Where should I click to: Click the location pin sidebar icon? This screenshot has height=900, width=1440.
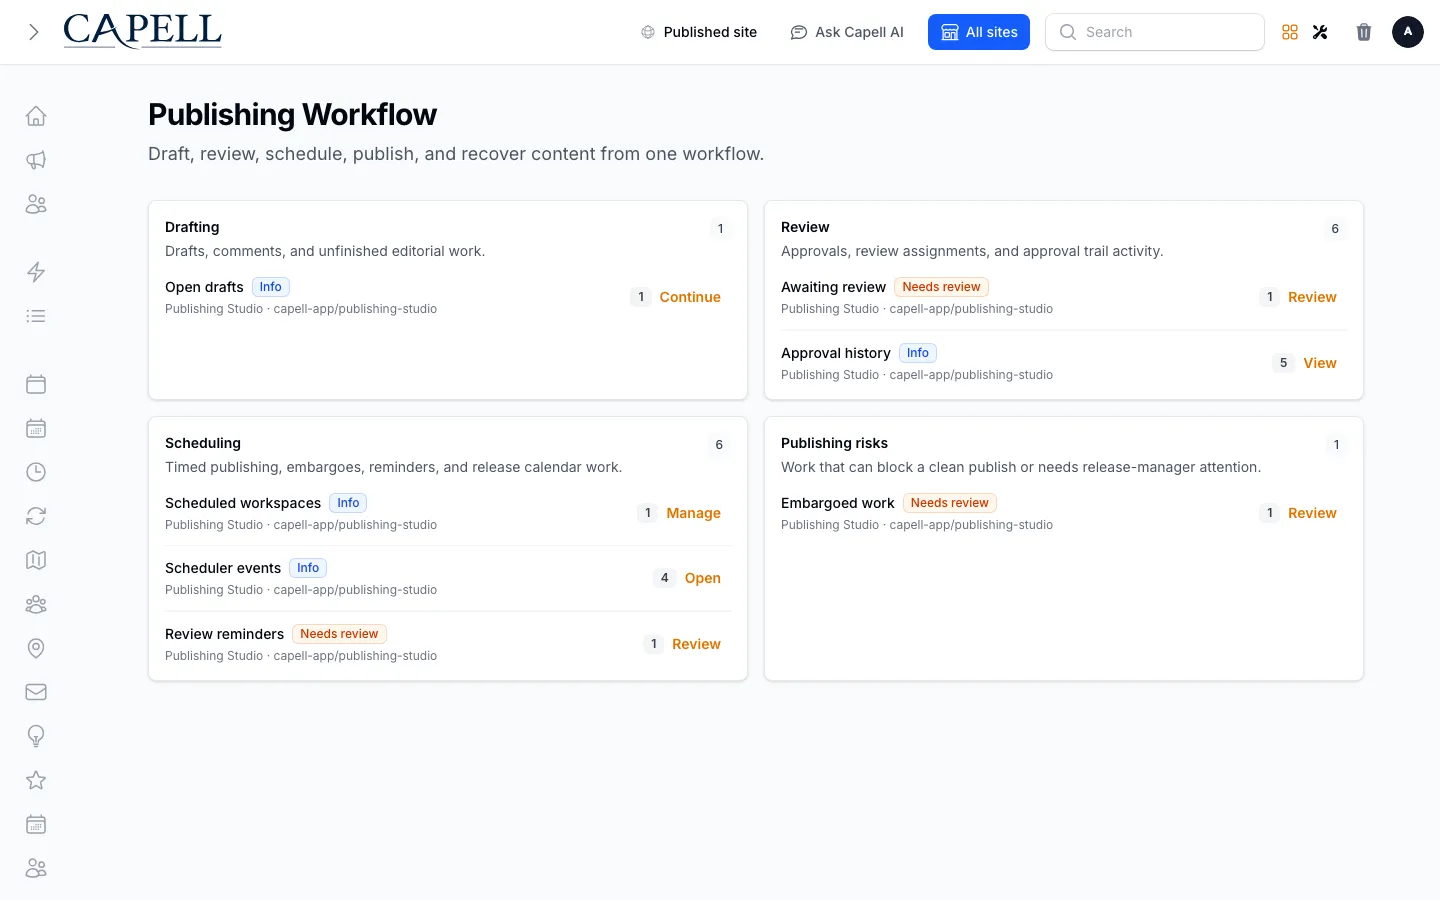click(x=36, y=648)
